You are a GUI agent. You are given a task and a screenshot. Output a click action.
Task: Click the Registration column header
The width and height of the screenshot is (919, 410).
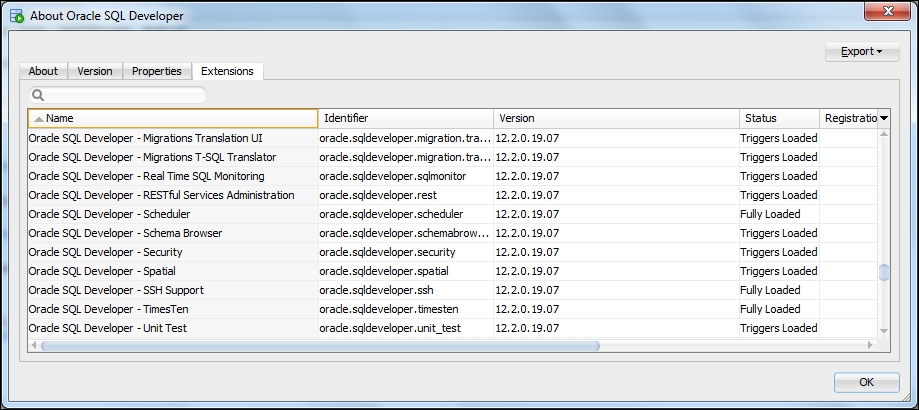(x=849, y=118)
